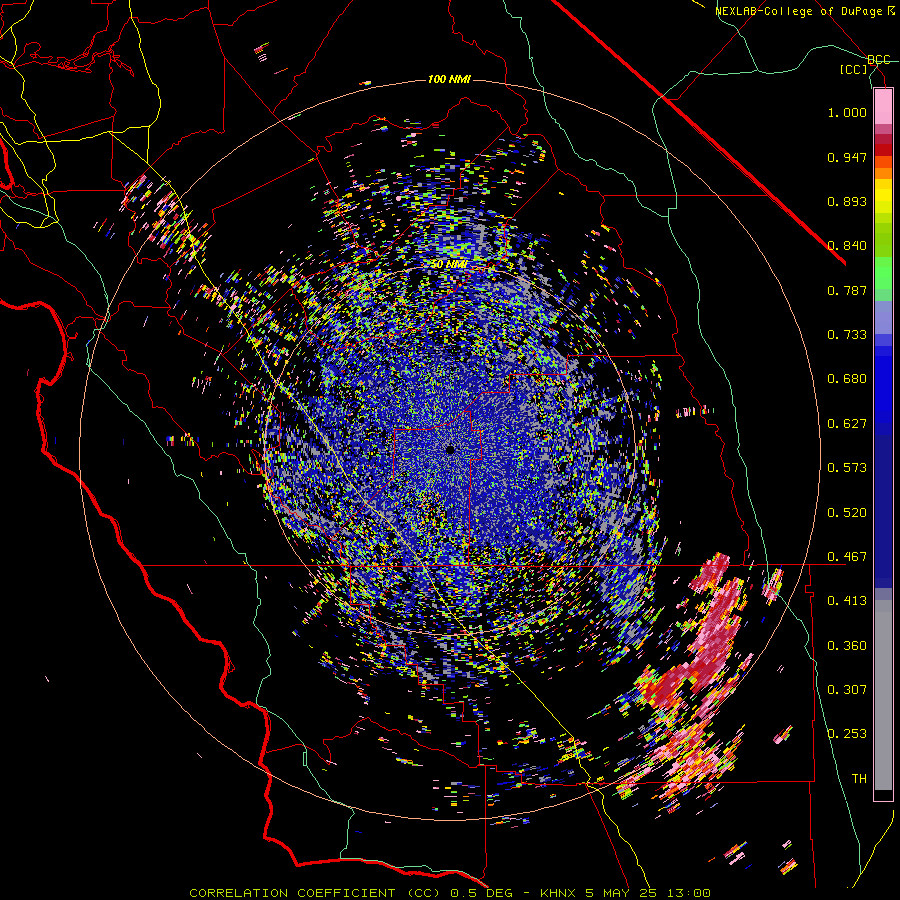
Task: Click the pink segment at the color bar top
Action: 883,107
